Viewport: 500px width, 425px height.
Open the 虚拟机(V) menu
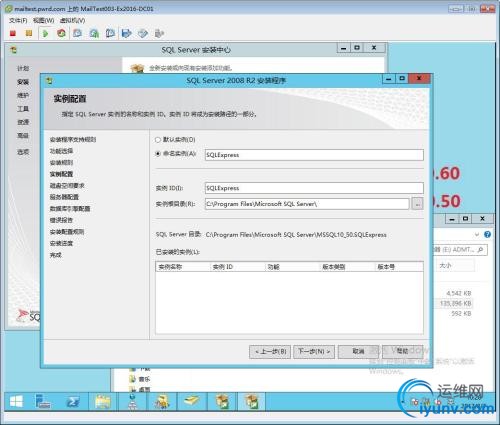coord(72,20)
